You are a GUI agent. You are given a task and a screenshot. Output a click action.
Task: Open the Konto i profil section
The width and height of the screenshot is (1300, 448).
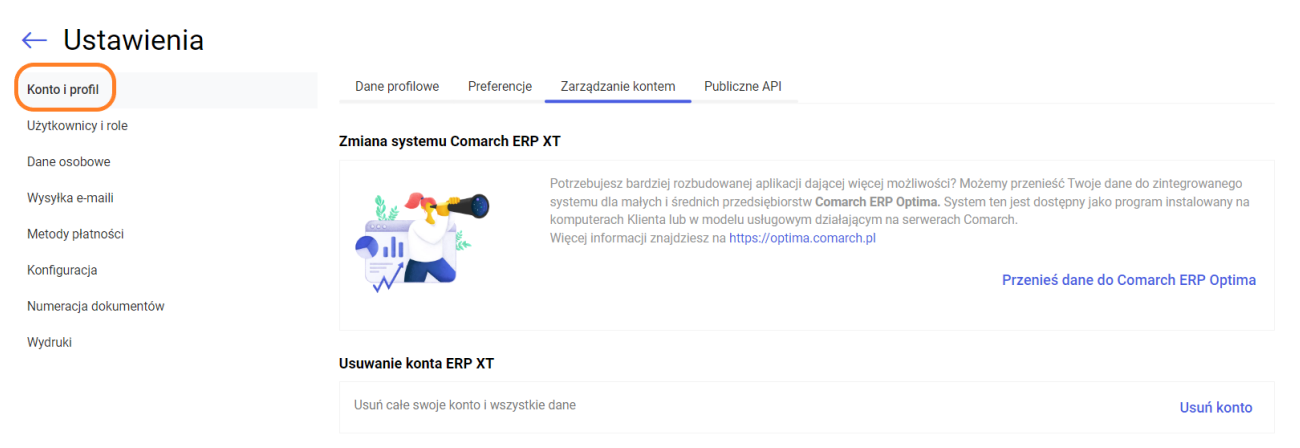pos(63,90)
